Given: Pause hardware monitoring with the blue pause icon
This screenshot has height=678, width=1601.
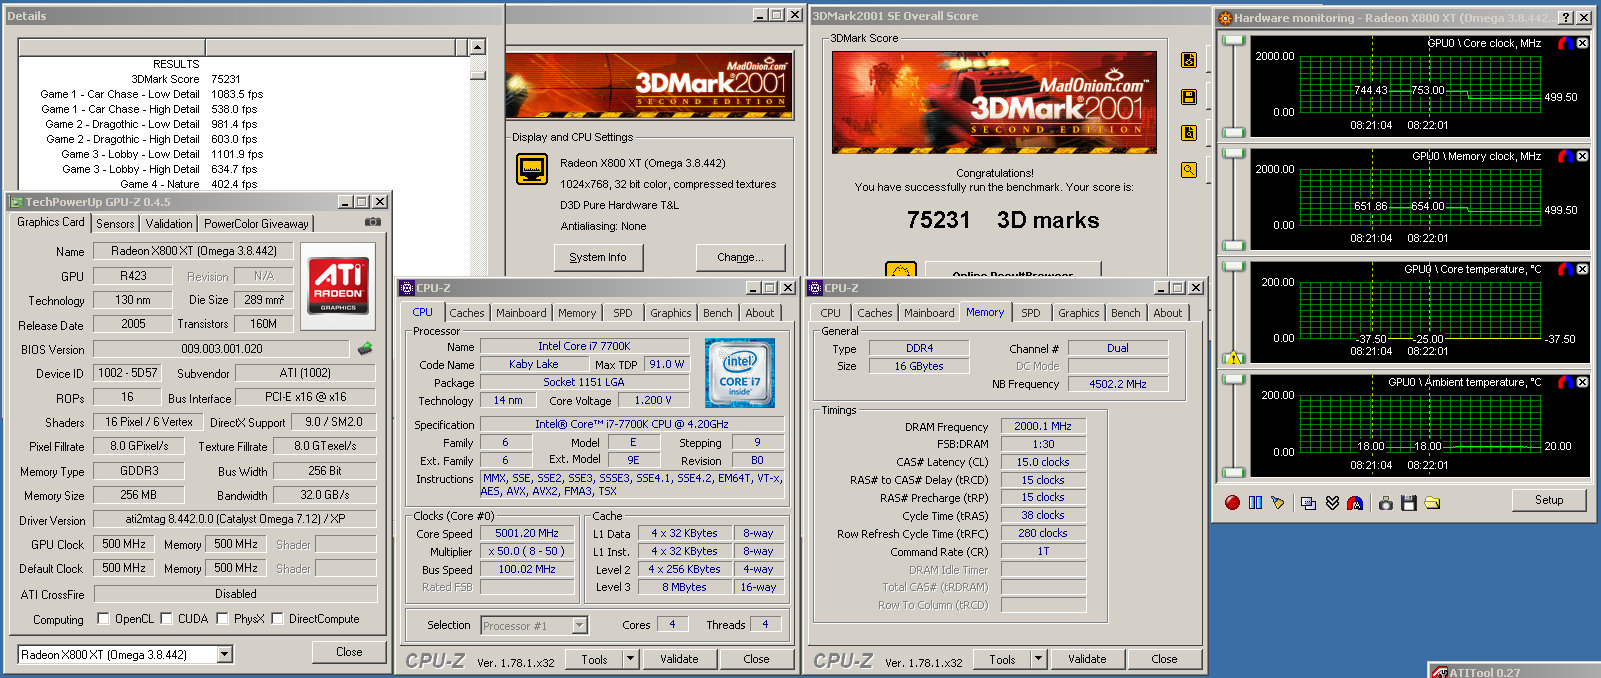Looking at the screenshot, I should (1255, 502).
